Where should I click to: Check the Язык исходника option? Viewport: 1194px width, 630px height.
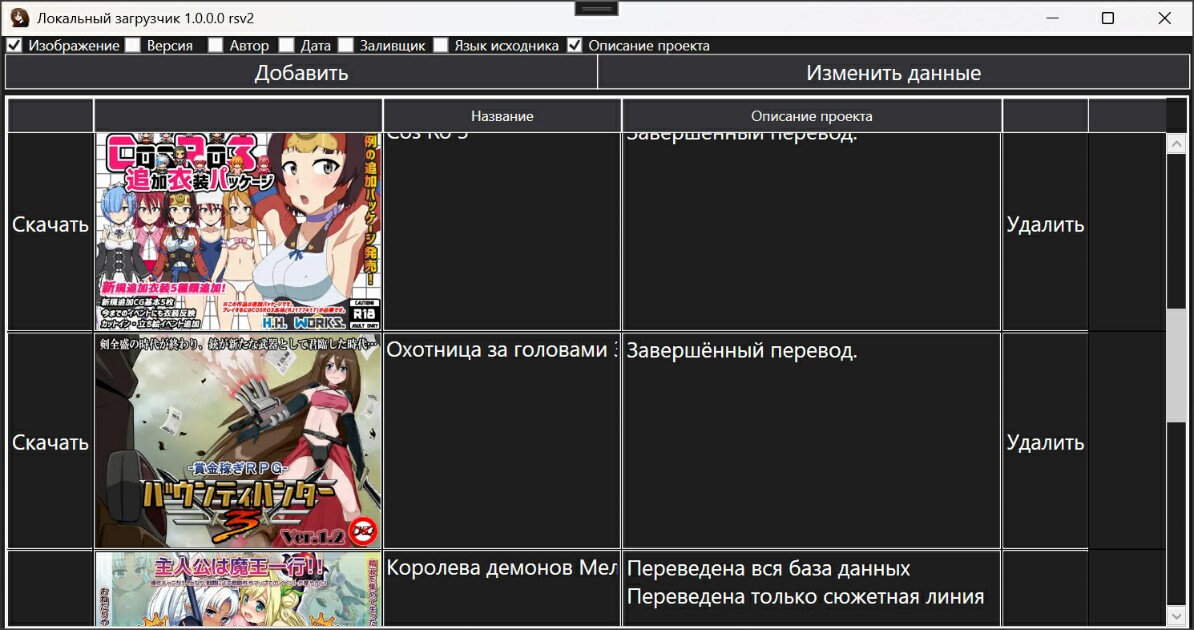440,45
